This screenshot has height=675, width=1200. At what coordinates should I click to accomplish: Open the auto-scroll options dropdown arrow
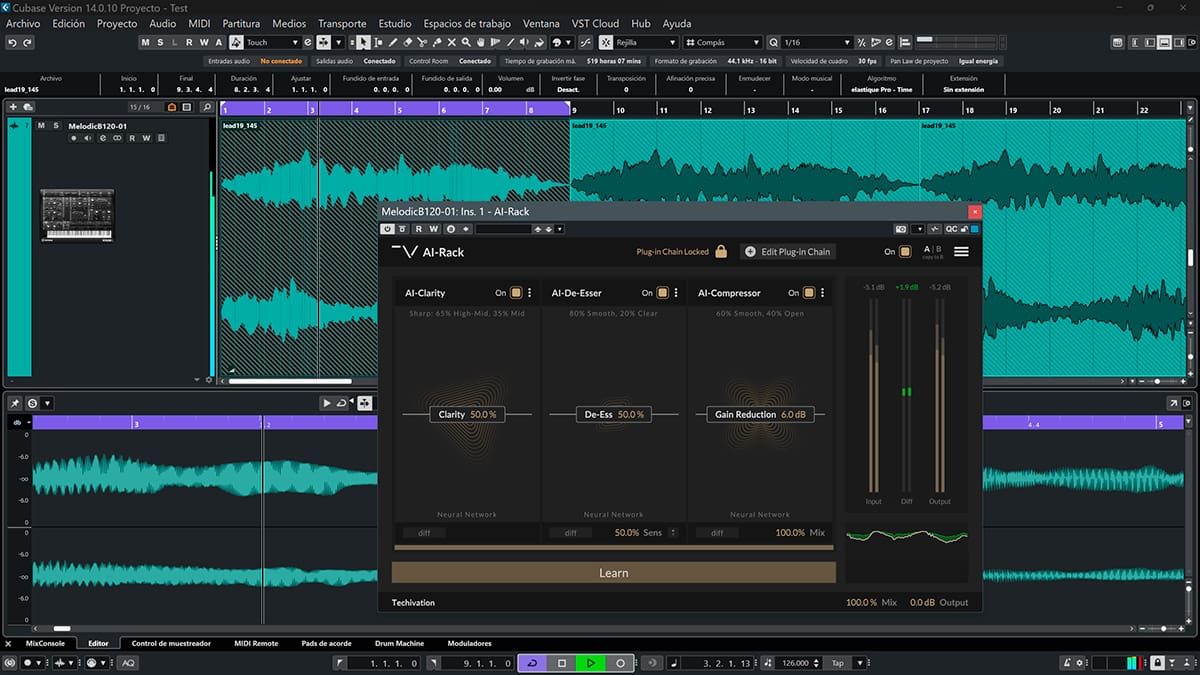(x=338, y=42)
